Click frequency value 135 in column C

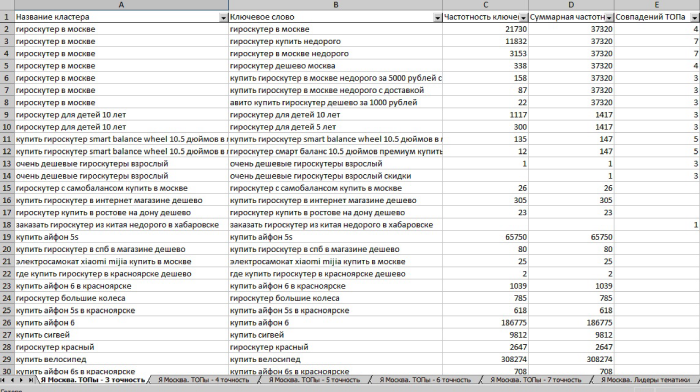485,139
